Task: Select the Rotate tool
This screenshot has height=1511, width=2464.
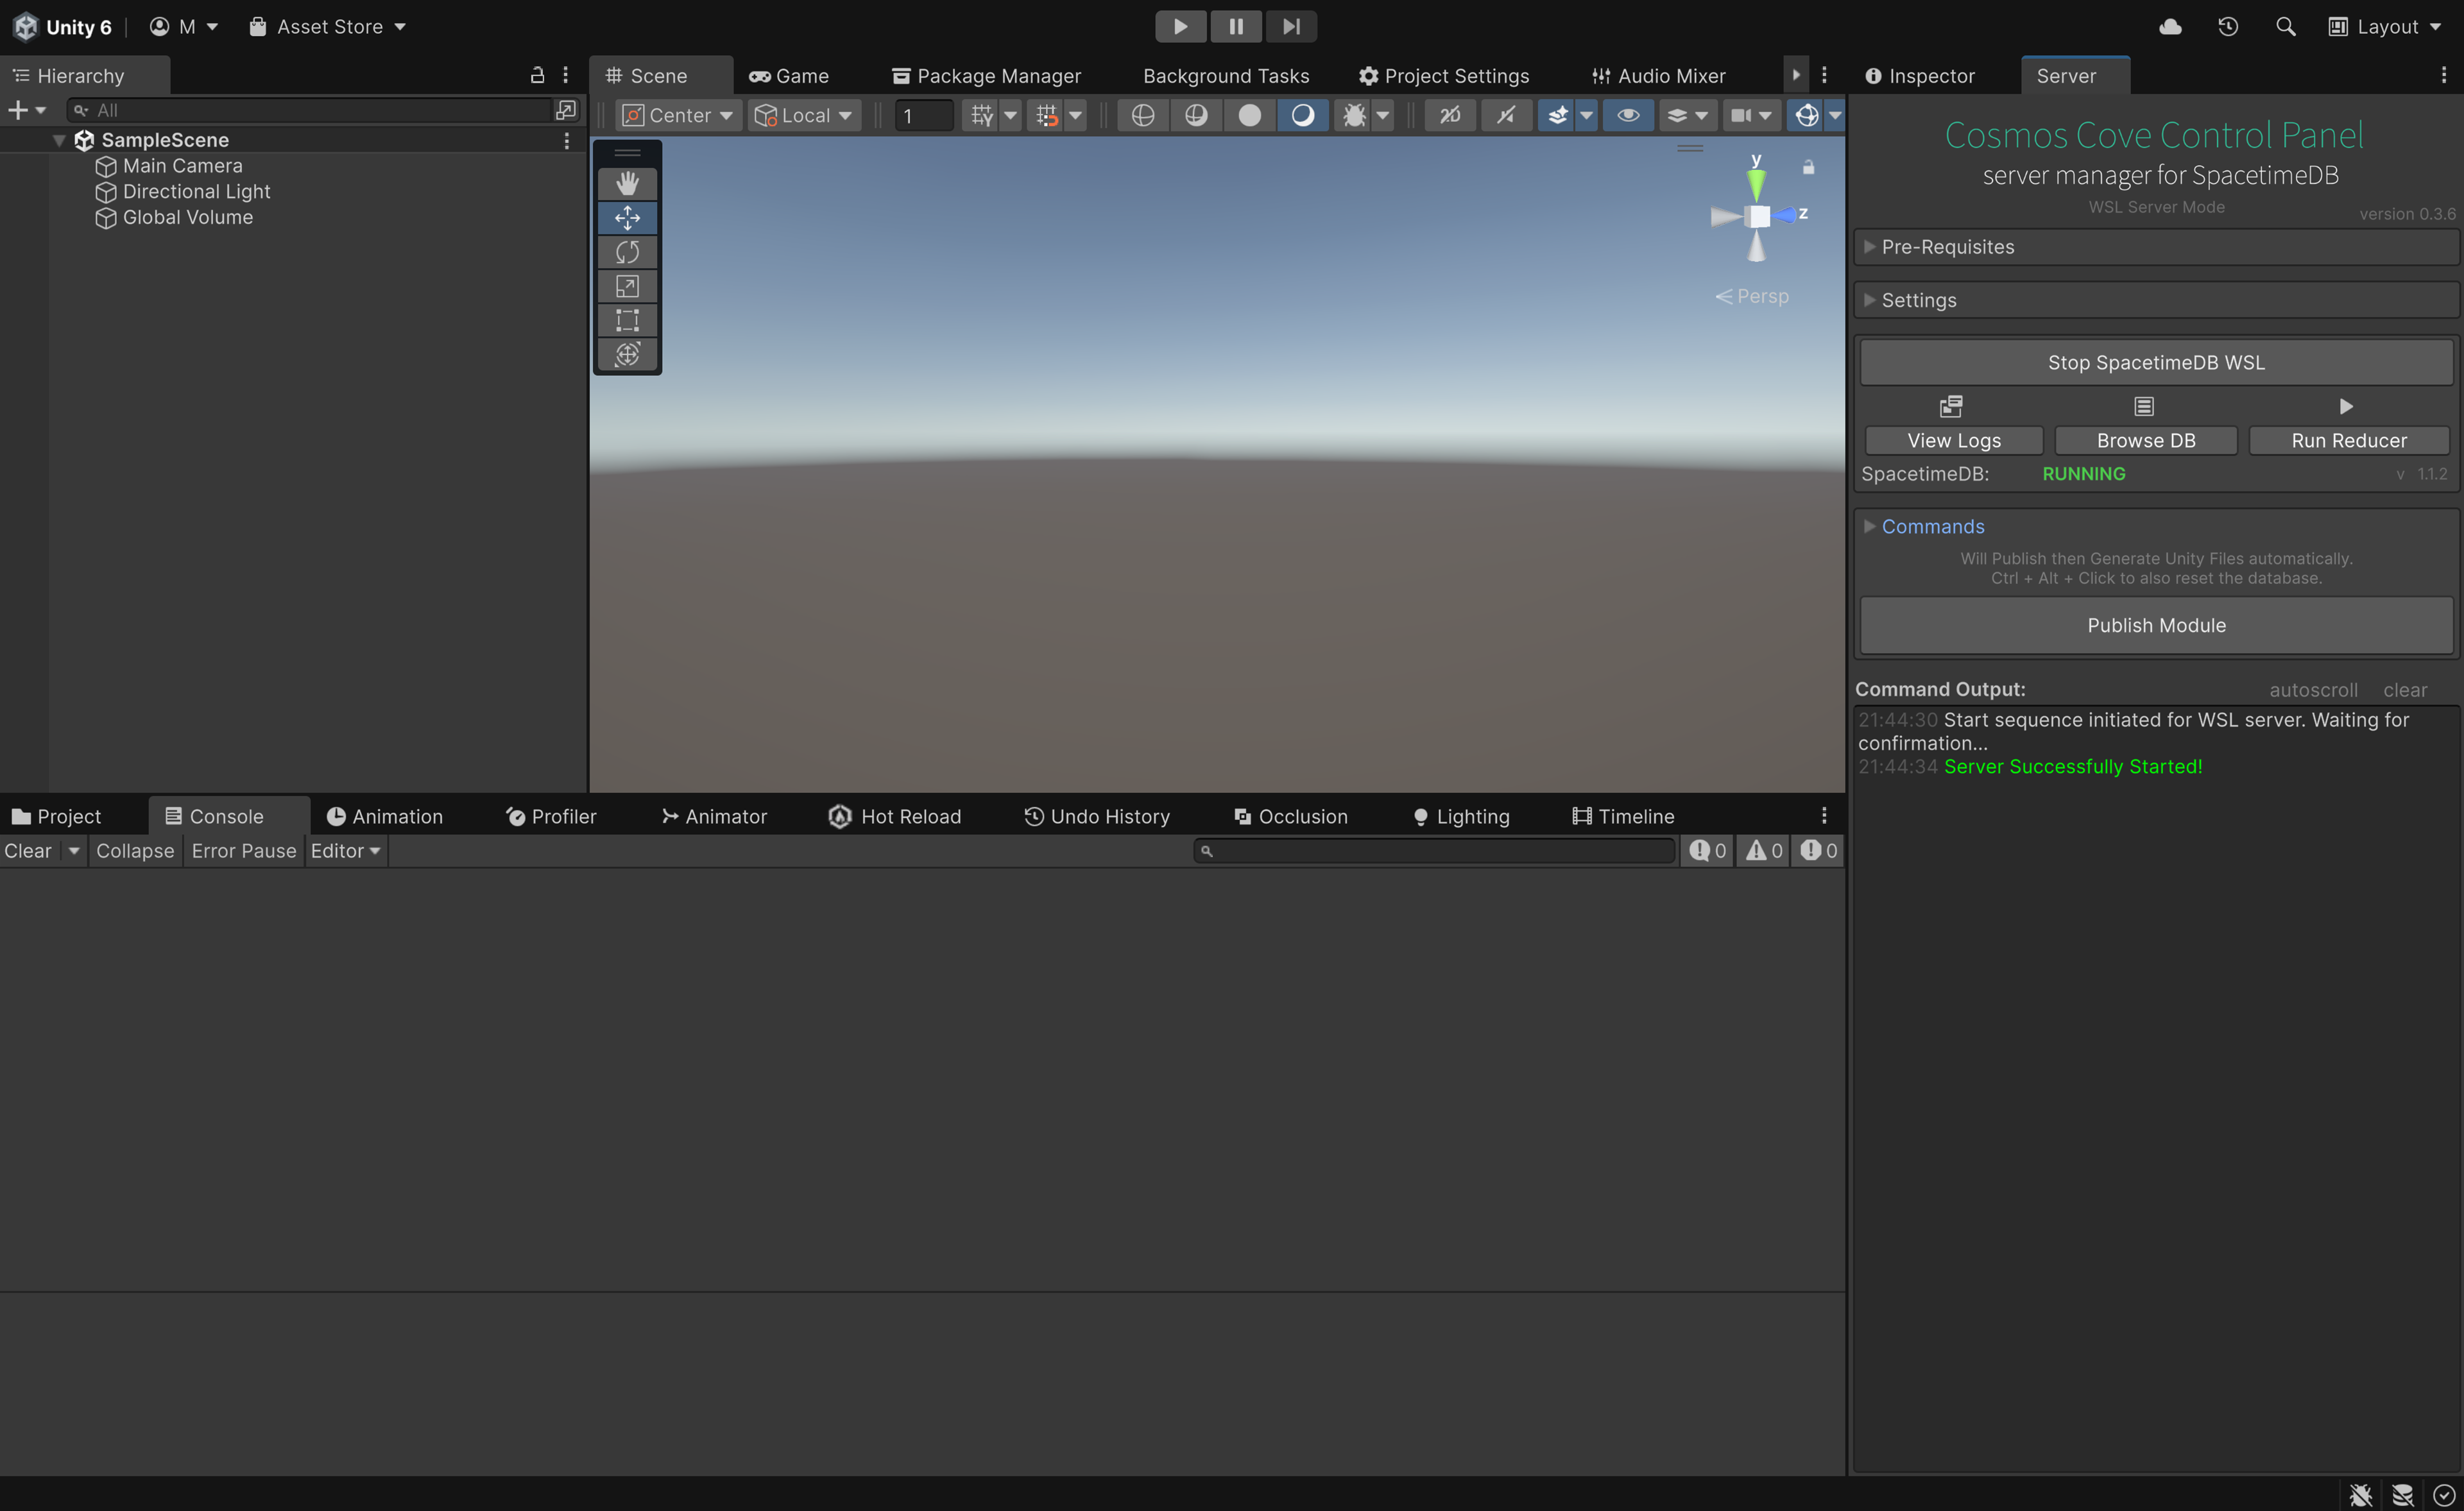Action: click(627, 251)
